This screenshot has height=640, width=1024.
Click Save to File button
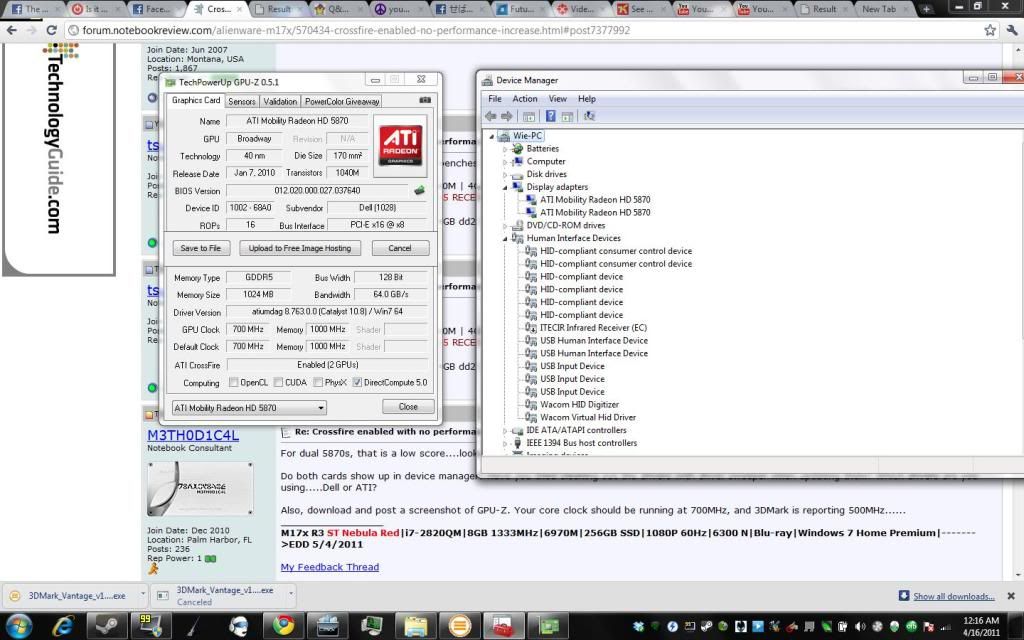(200, 248)
